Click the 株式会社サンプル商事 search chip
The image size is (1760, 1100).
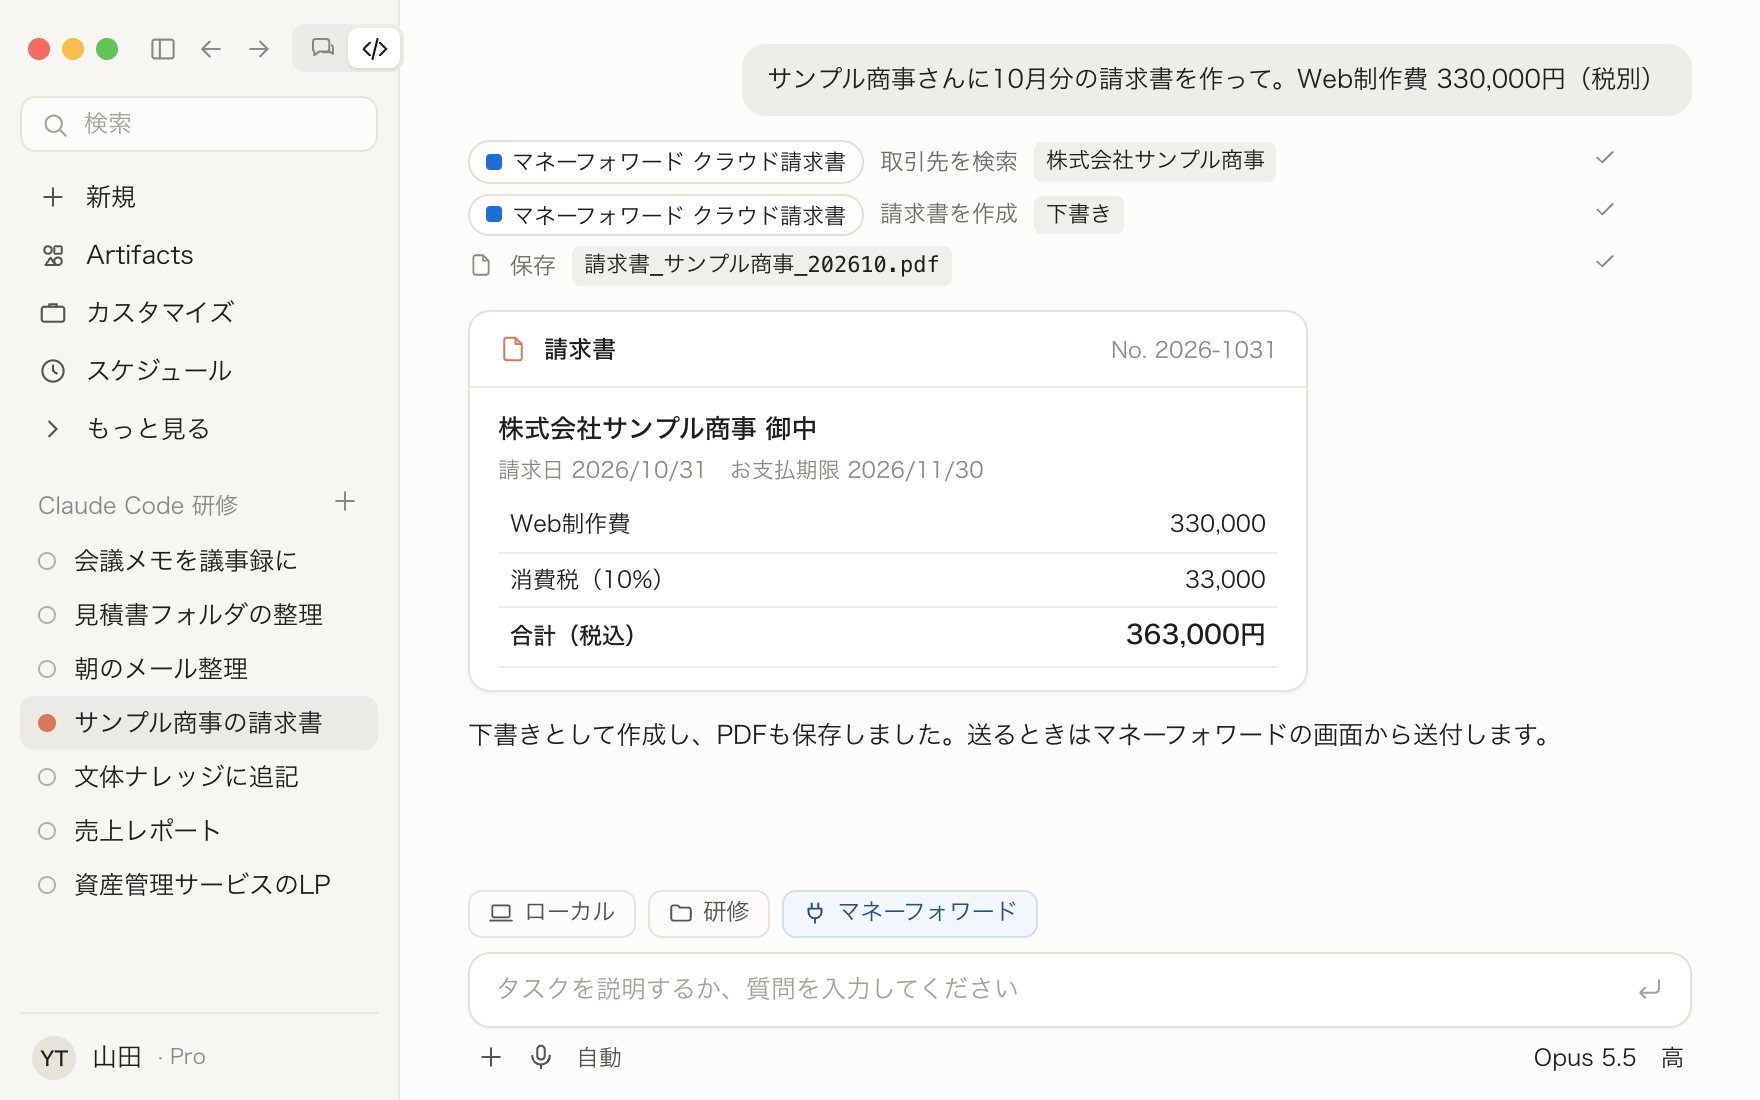1155,161
